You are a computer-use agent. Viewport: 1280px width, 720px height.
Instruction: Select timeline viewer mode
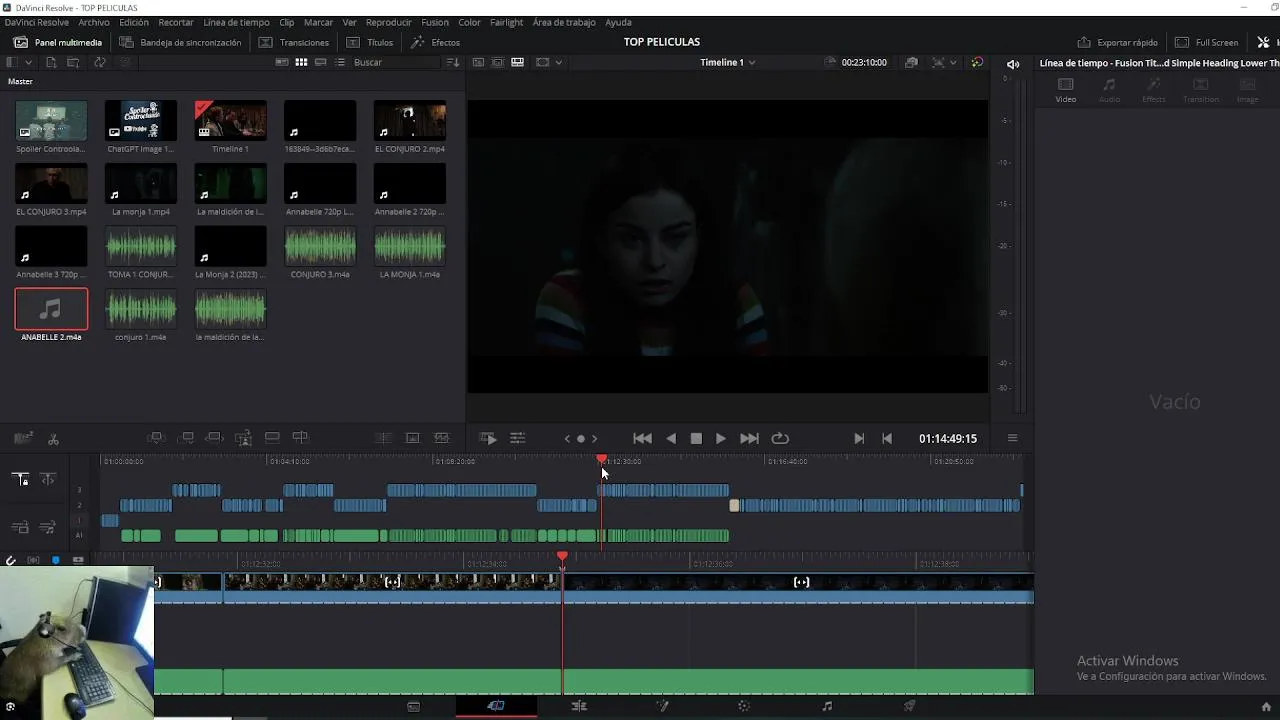pyautogui.click(x=517, y=62)
